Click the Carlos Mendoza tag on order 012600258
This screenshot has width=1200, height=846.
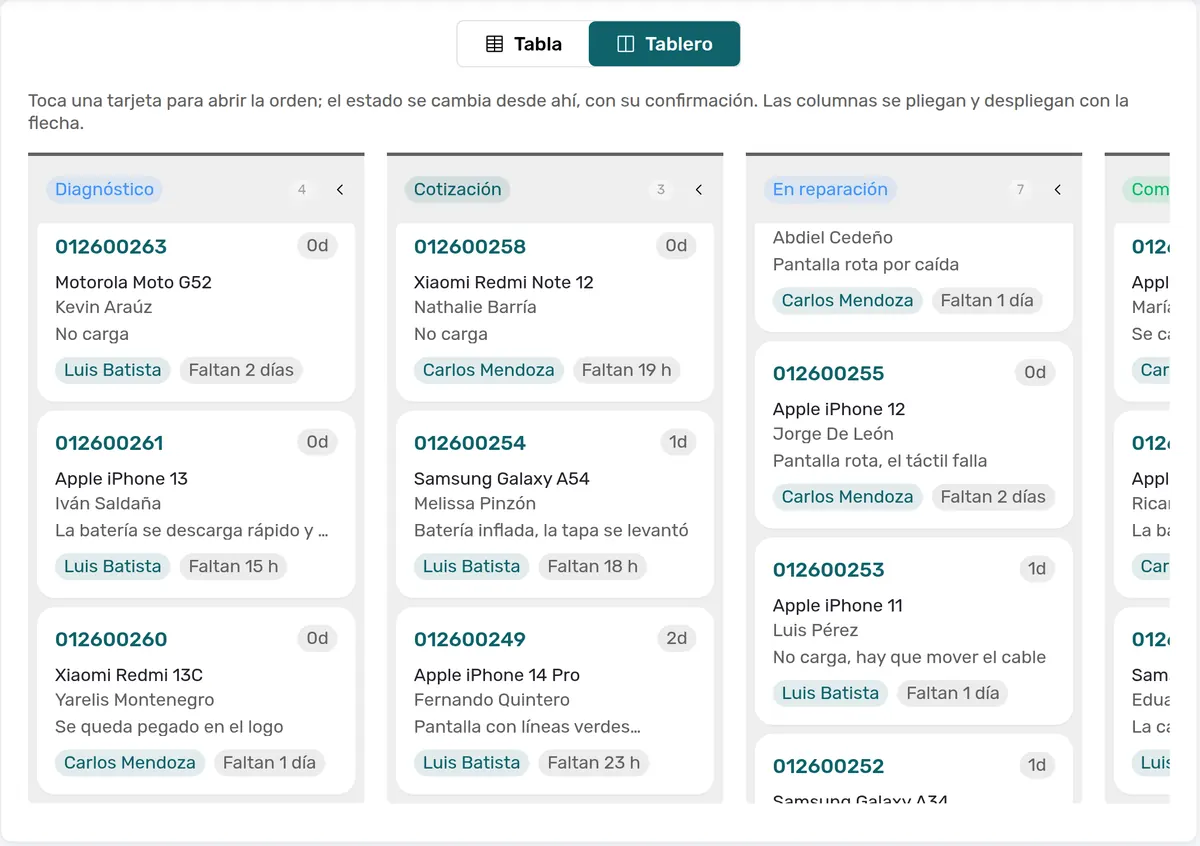coord(489,370)
